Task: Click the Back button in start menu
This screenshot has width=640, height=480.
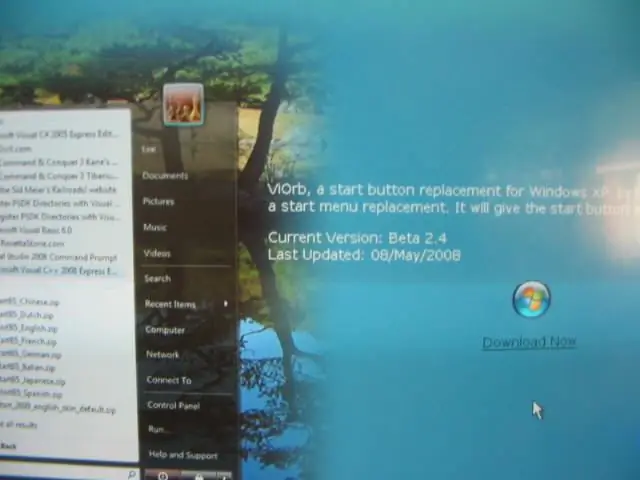Action: click(8, 446)
